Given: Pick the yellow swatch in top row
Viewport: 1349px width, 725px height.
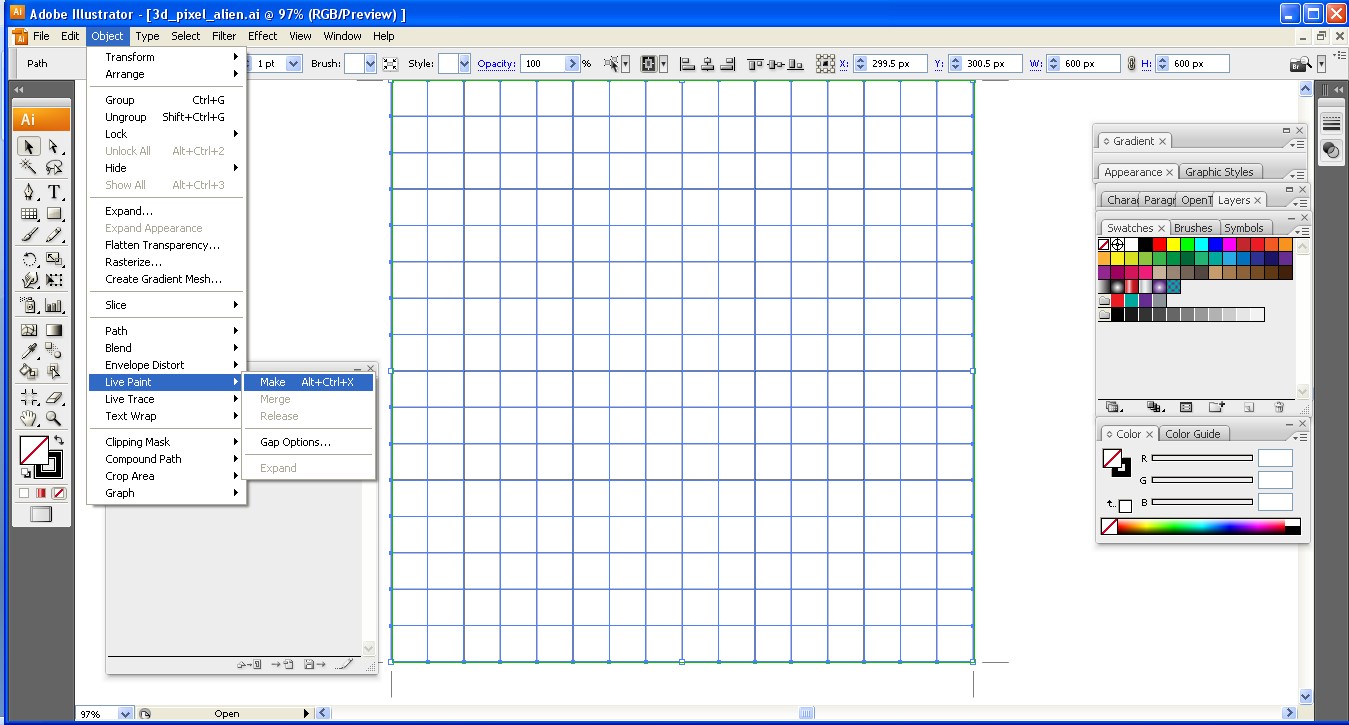Looking at the screenshot, I should pyautogui.click(x=1173, y=244).
